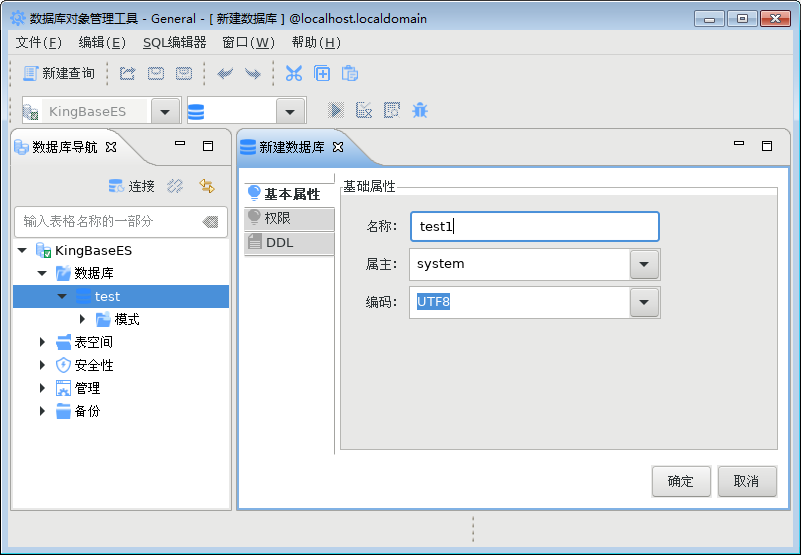Click the redo arrow icon

coord(253,74)
